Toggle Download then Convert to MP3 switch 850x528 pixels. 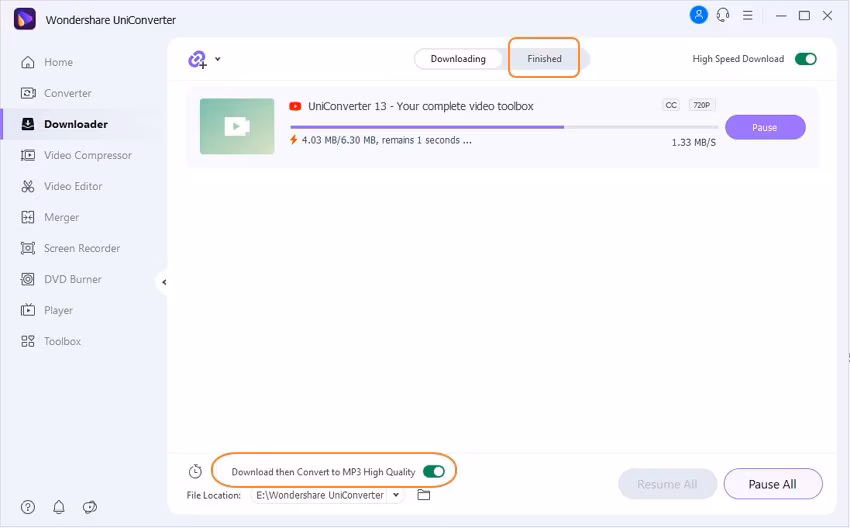(434, 472)
